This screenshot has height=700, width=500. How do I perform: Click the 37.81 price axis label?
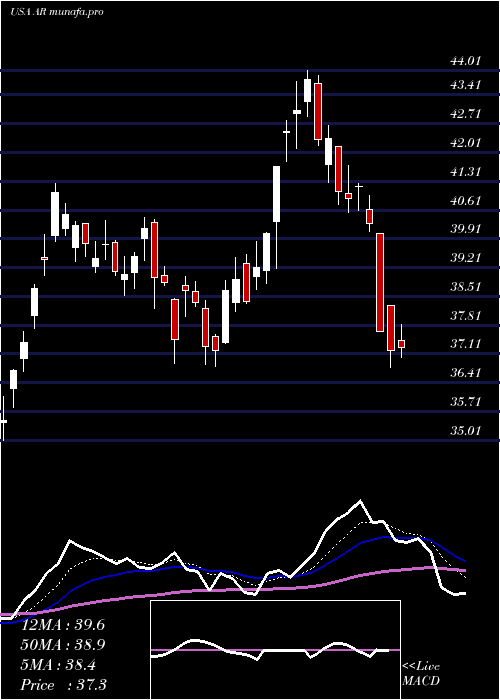coord(465,316)
